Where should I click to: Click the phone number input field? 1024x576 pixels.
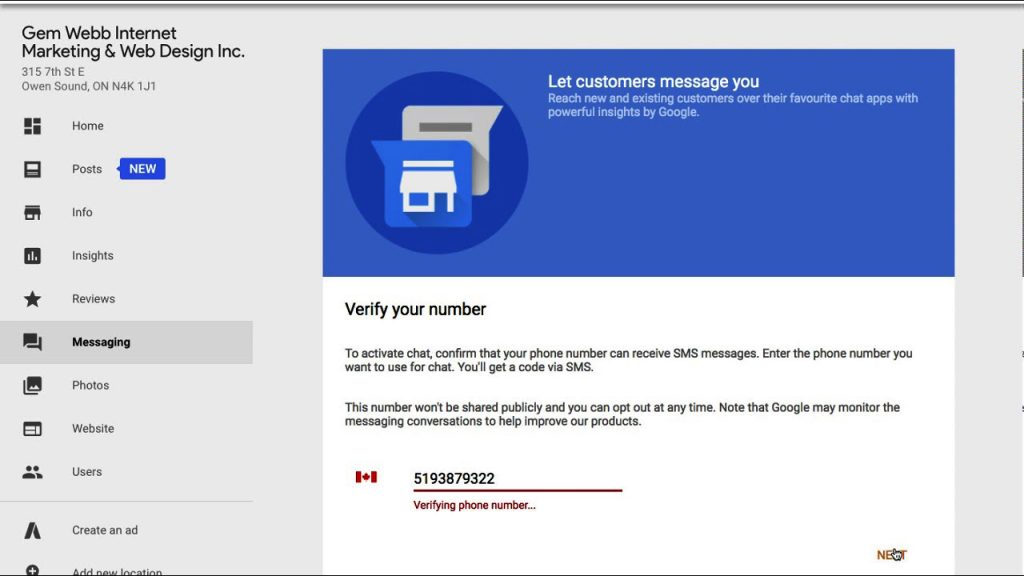517,478
